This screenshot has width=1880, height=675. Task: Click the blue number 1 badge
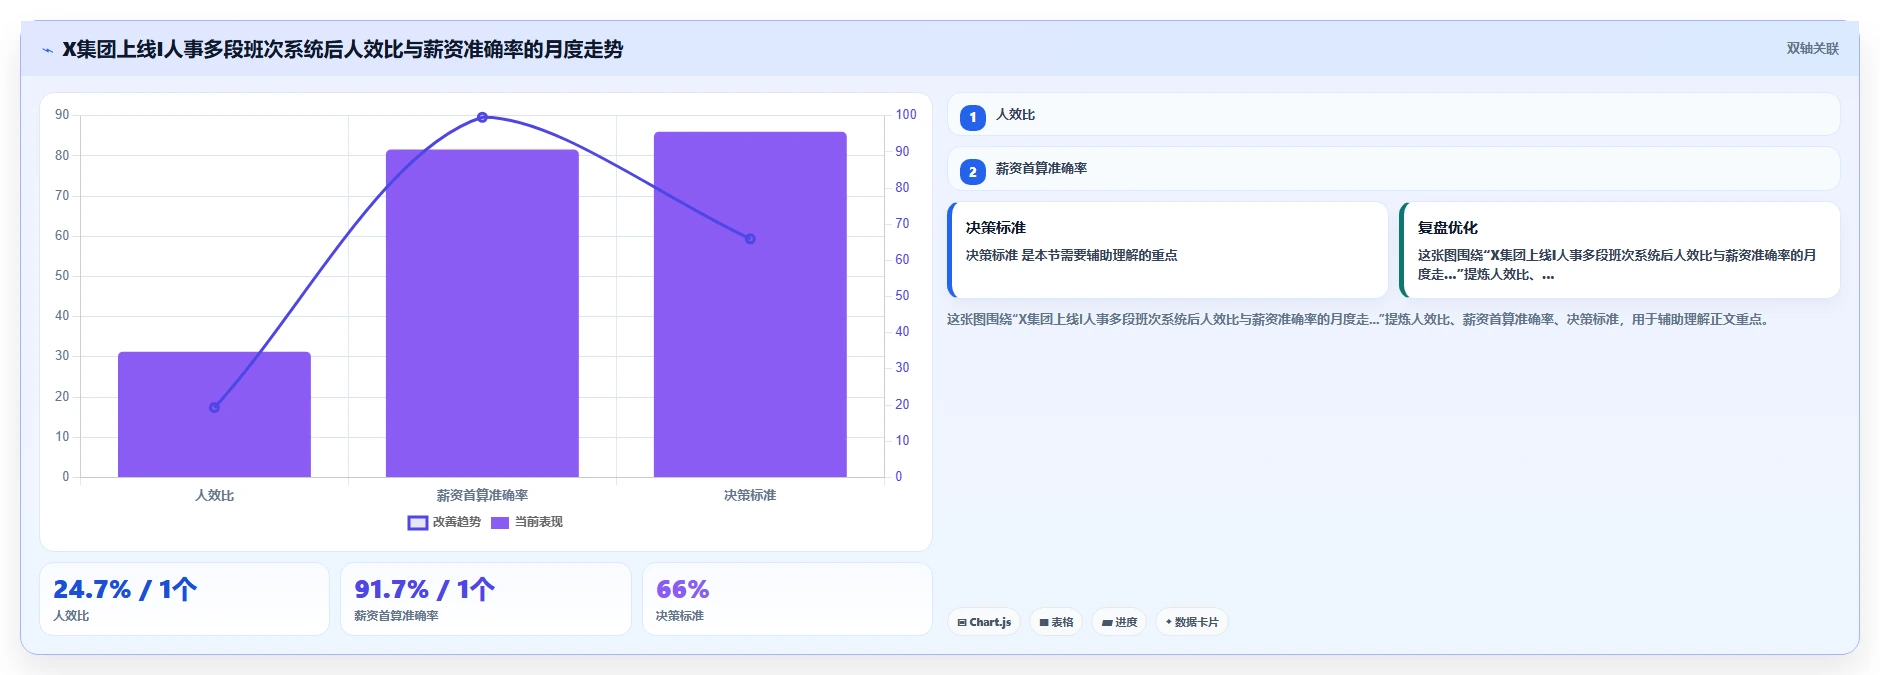[x=972, y=117]
